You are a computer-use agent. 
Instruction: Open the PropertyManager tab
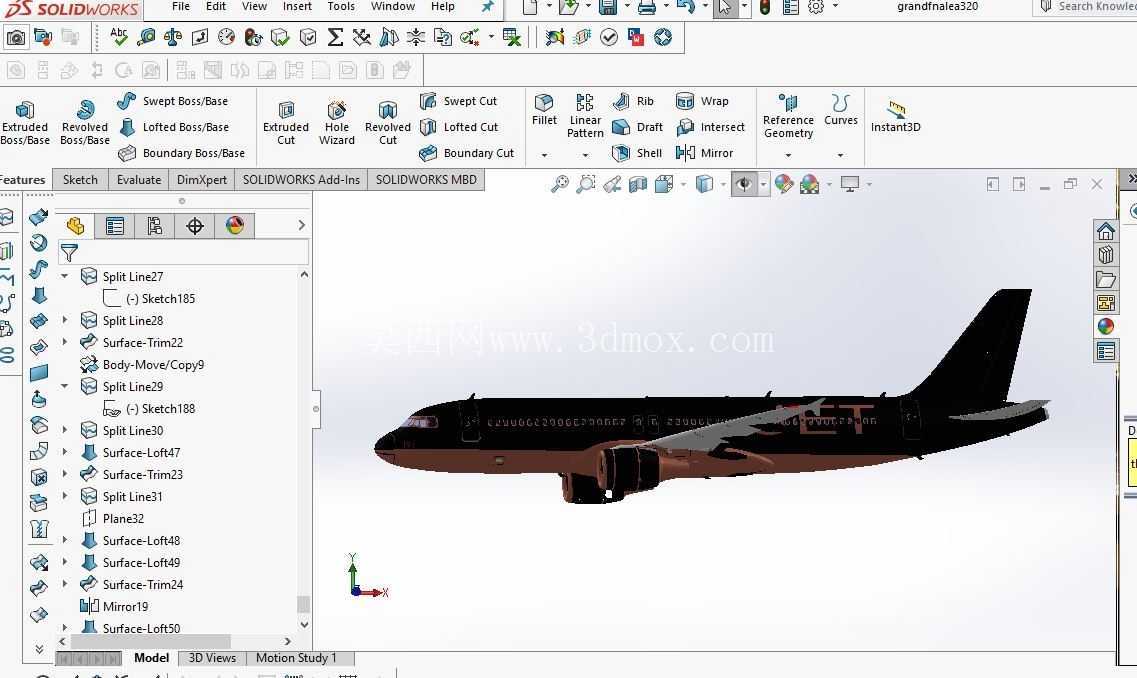(115, 226)
